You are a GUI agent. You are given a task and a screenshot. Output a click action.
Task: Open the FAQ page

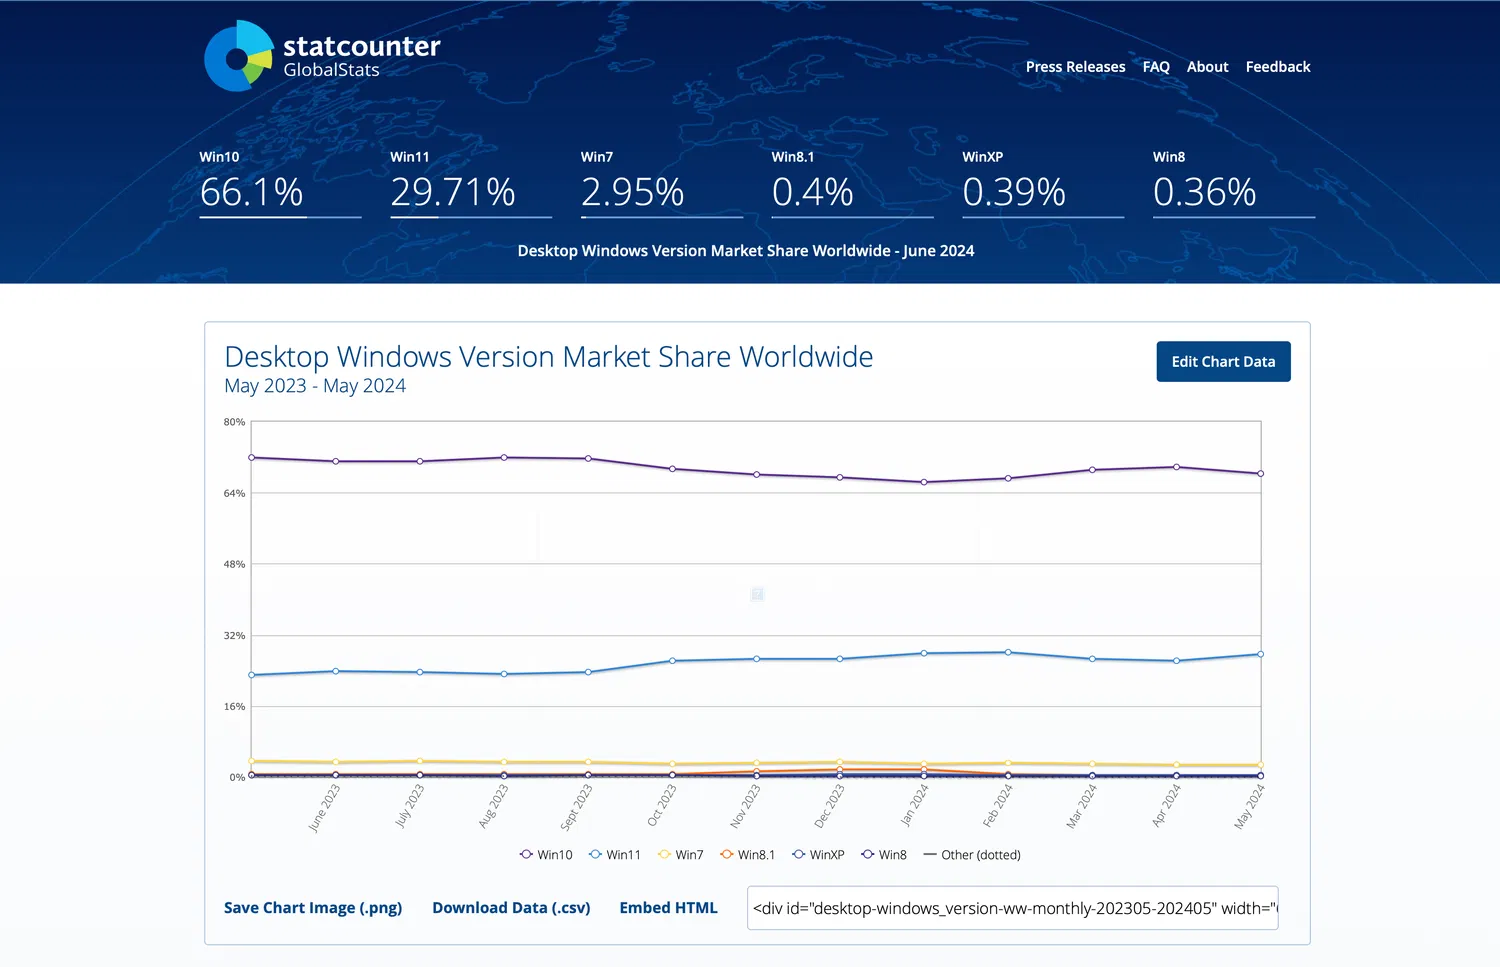(x=1156, y=67)
